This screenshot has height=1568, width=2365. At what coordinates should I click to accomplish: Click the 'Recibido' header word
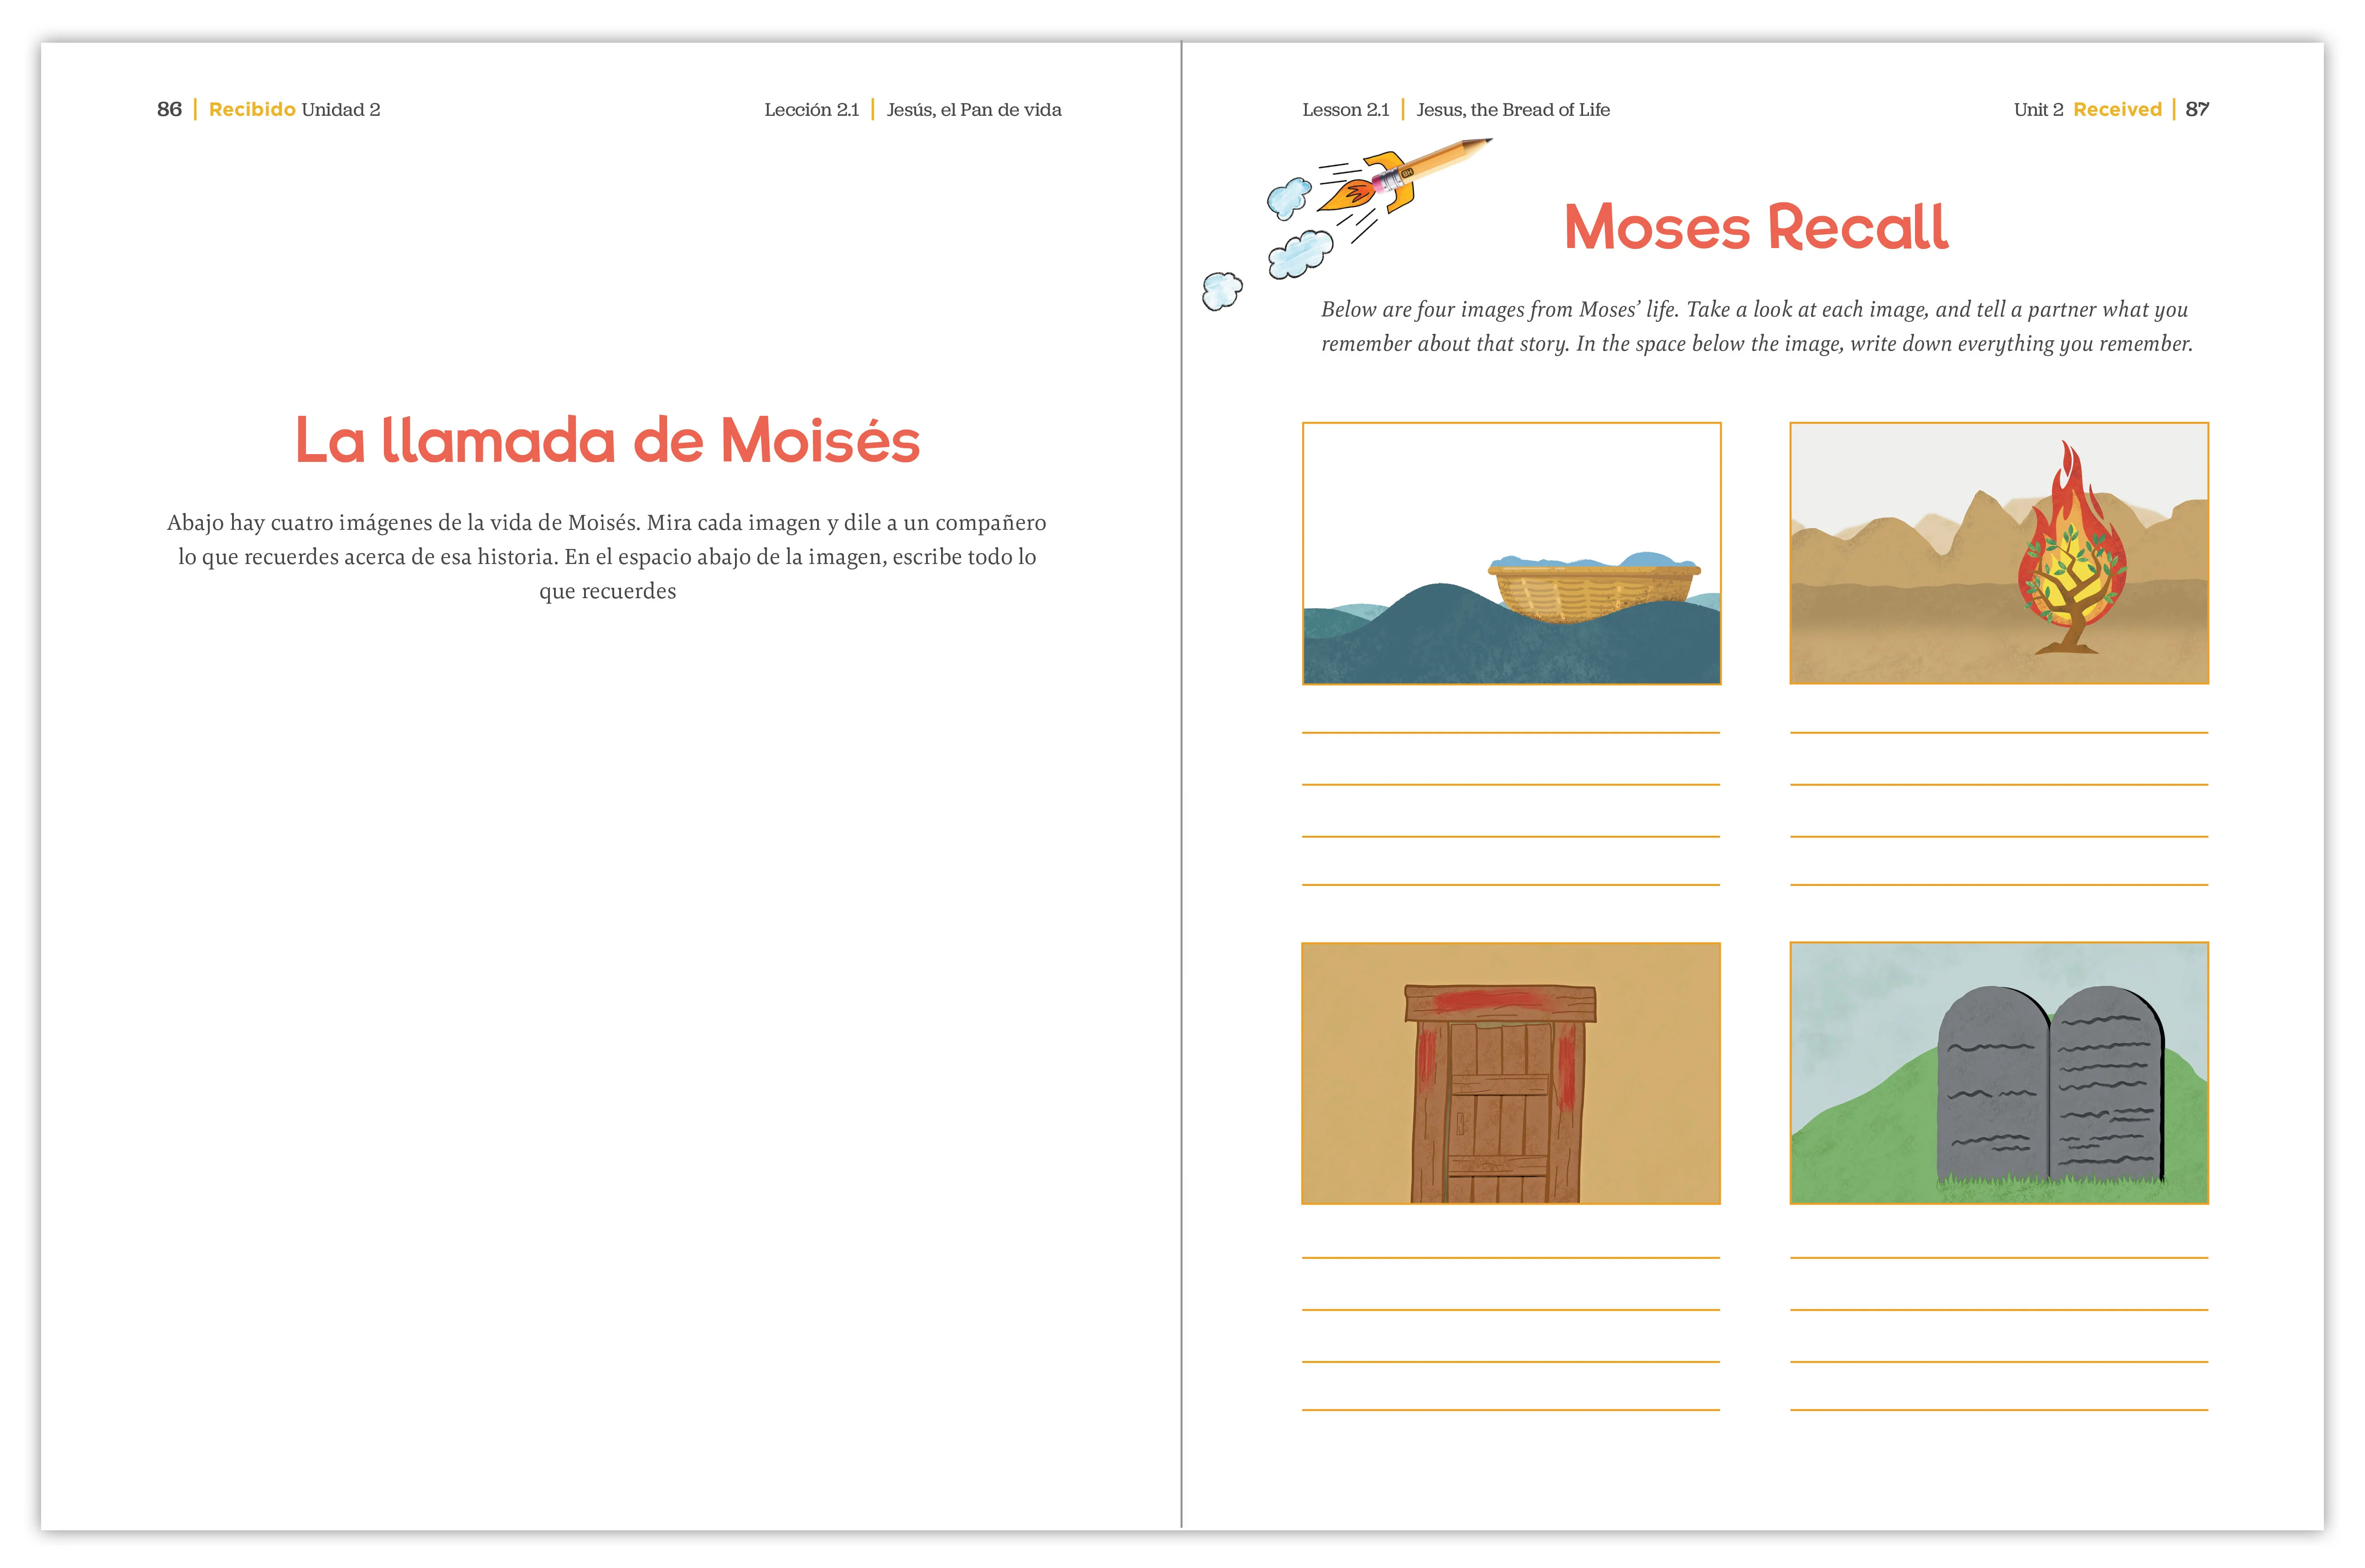(252, 109)
